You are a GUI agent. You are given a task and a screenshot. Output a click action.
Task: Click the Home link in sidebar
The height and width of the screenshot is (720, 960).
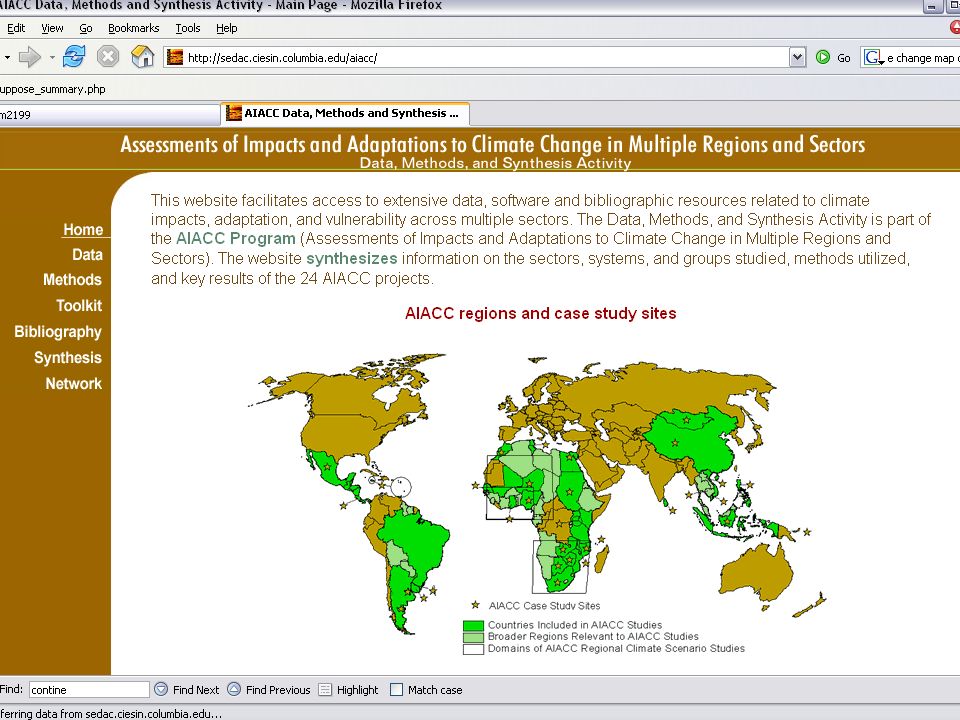coord(83,230)
